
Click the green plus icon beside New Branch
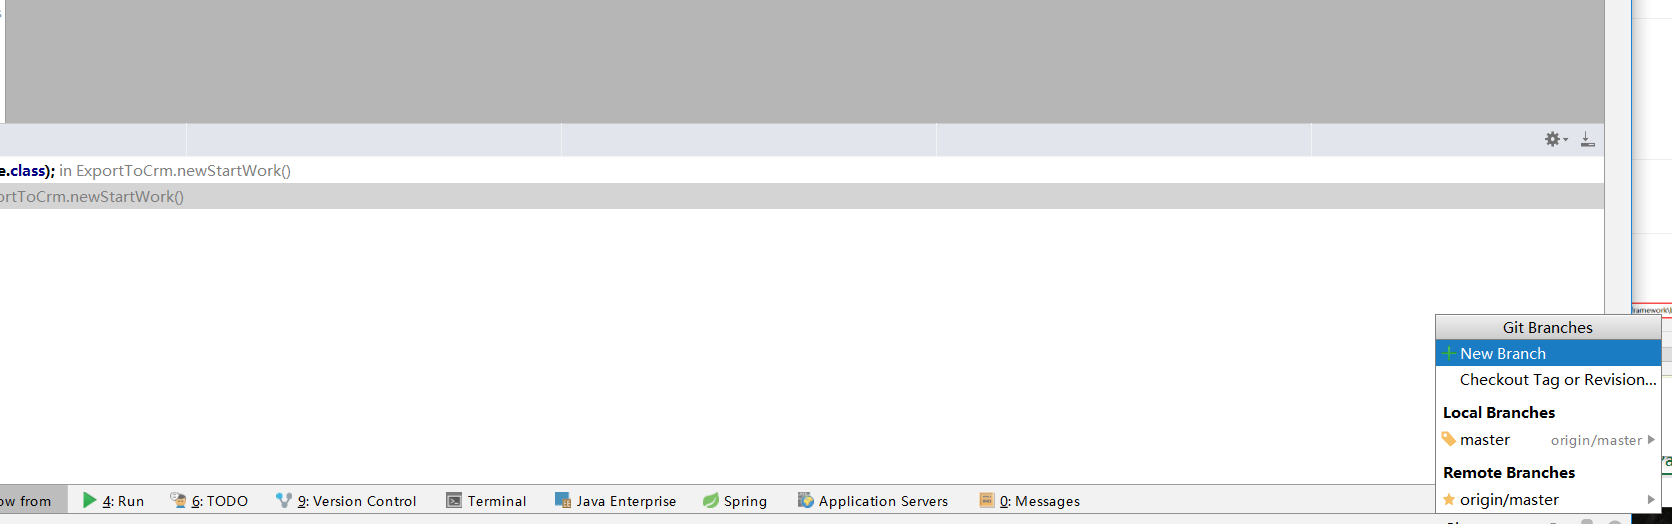1448,354
